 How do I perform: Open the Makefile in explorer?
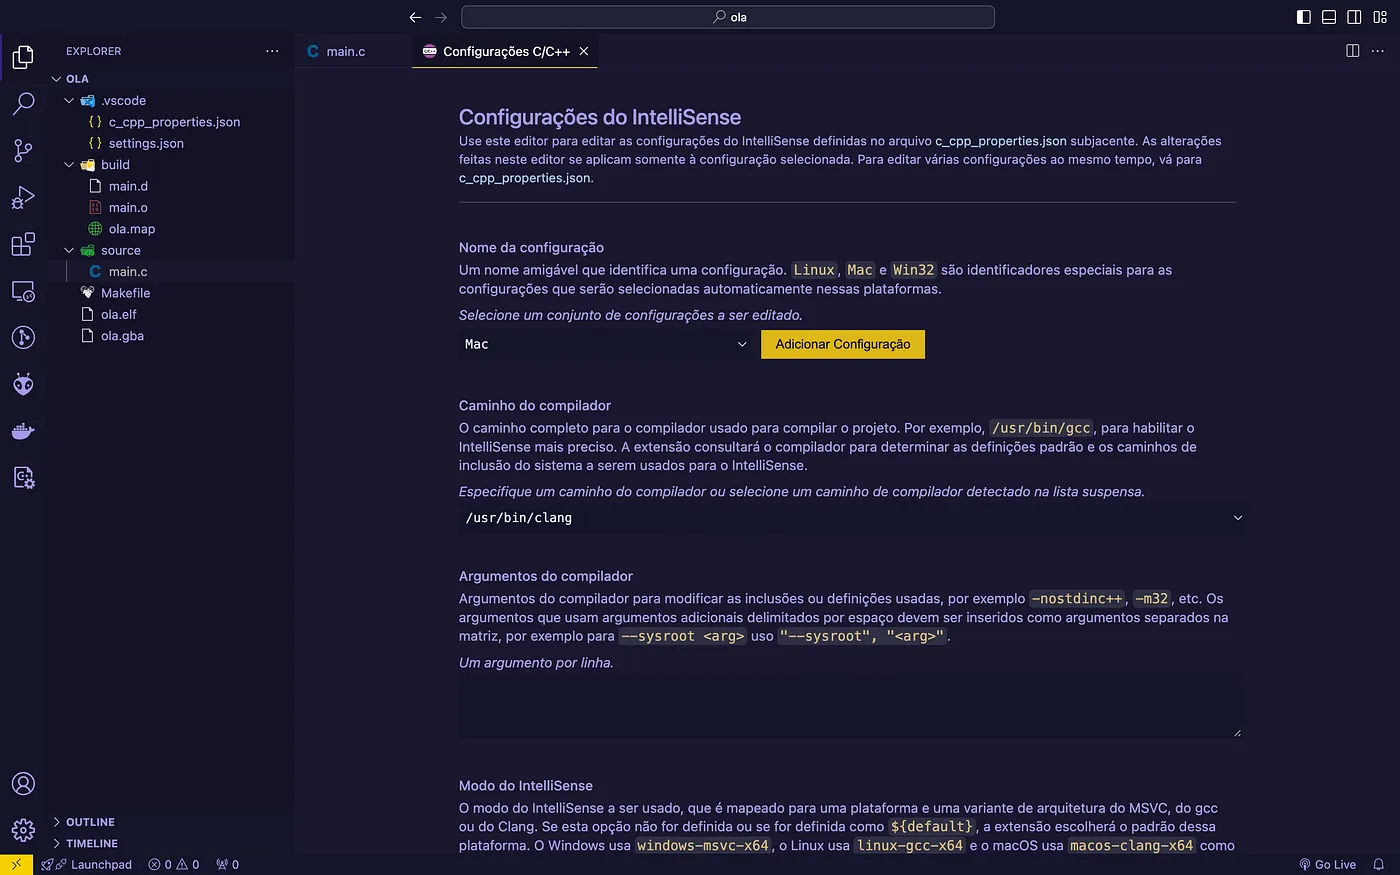point(125,293)
